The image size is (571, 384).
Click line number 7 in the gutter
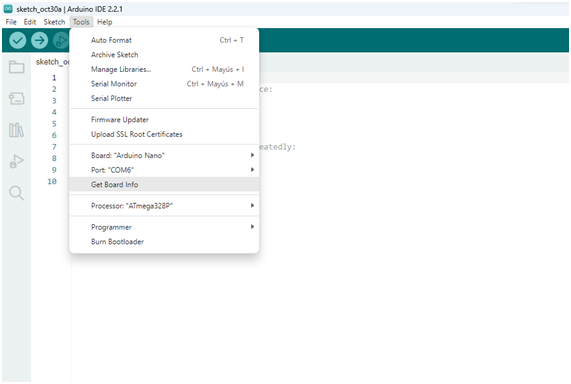54,147
